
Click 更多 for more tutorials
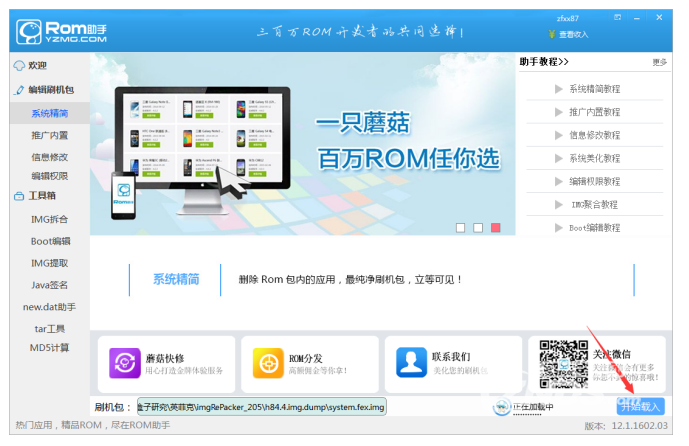[660, 62]
